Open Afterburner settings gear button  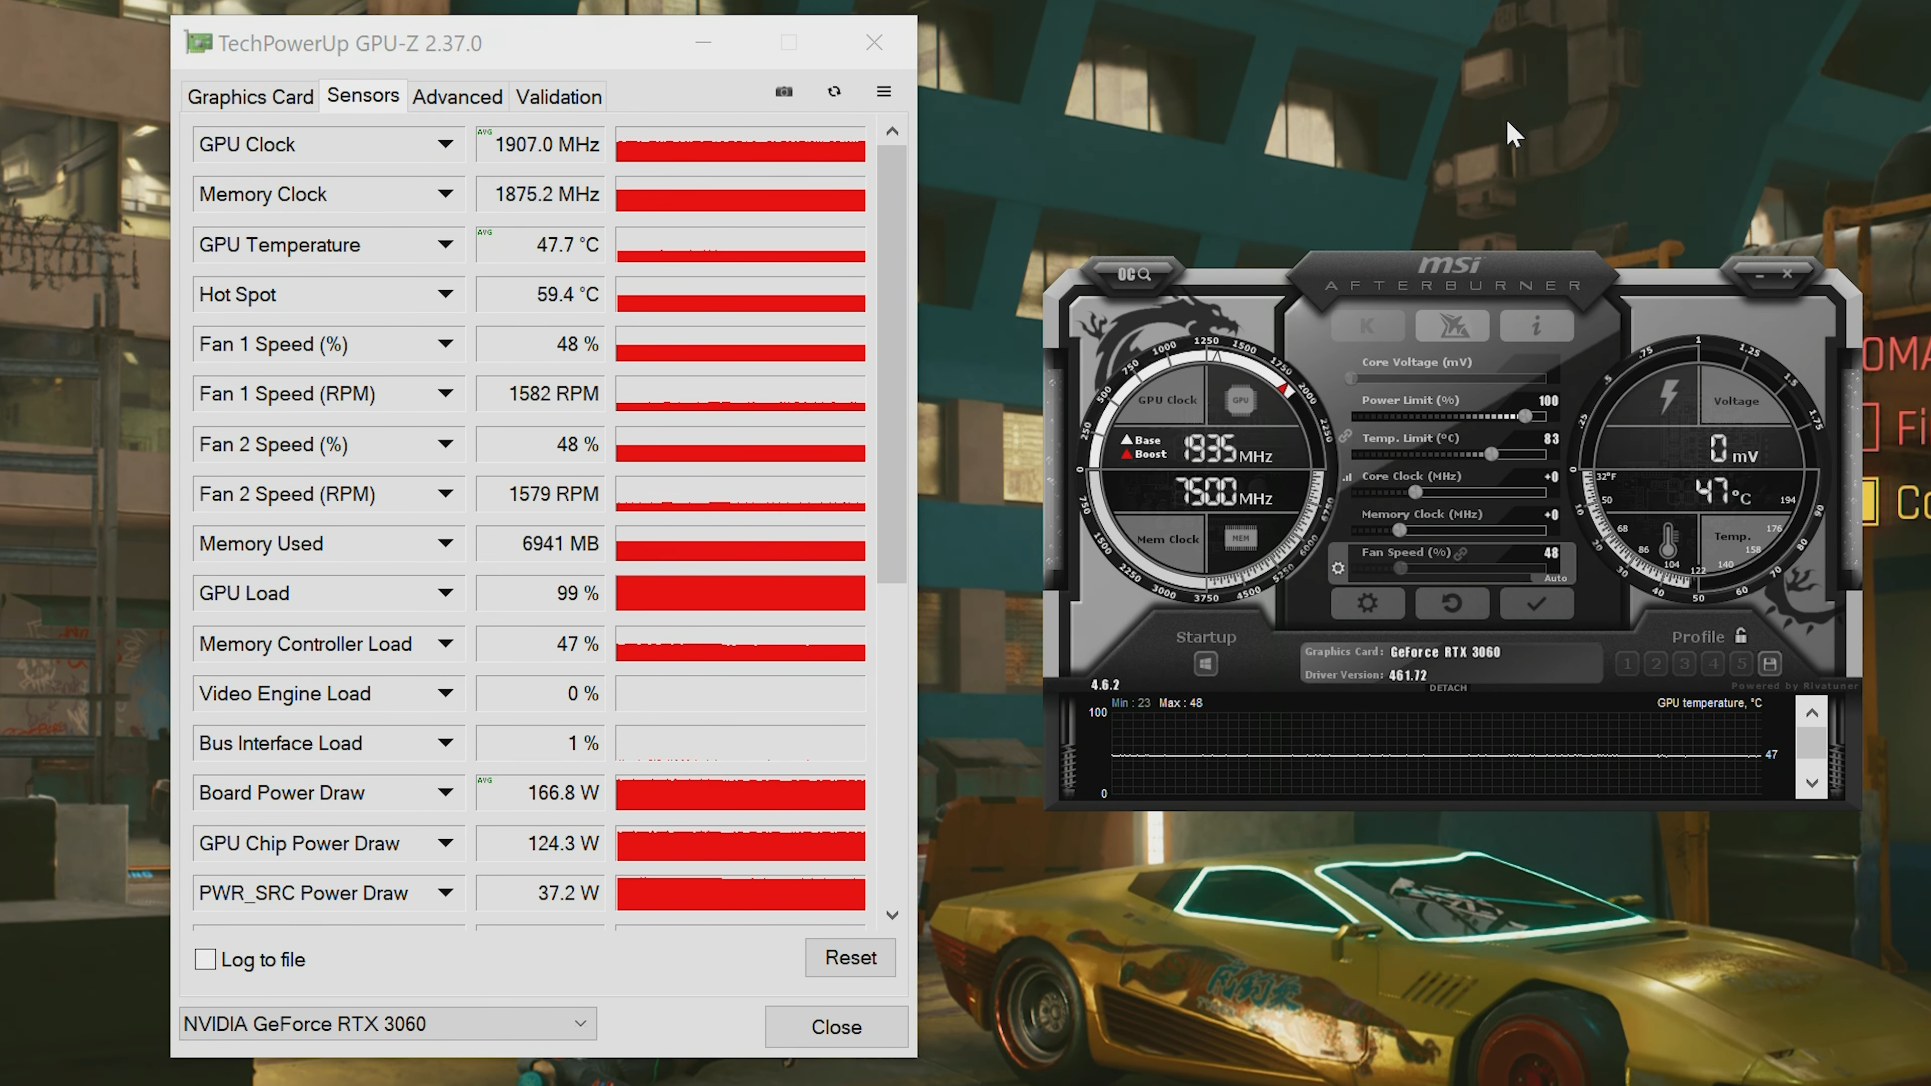click(1367, 603)
